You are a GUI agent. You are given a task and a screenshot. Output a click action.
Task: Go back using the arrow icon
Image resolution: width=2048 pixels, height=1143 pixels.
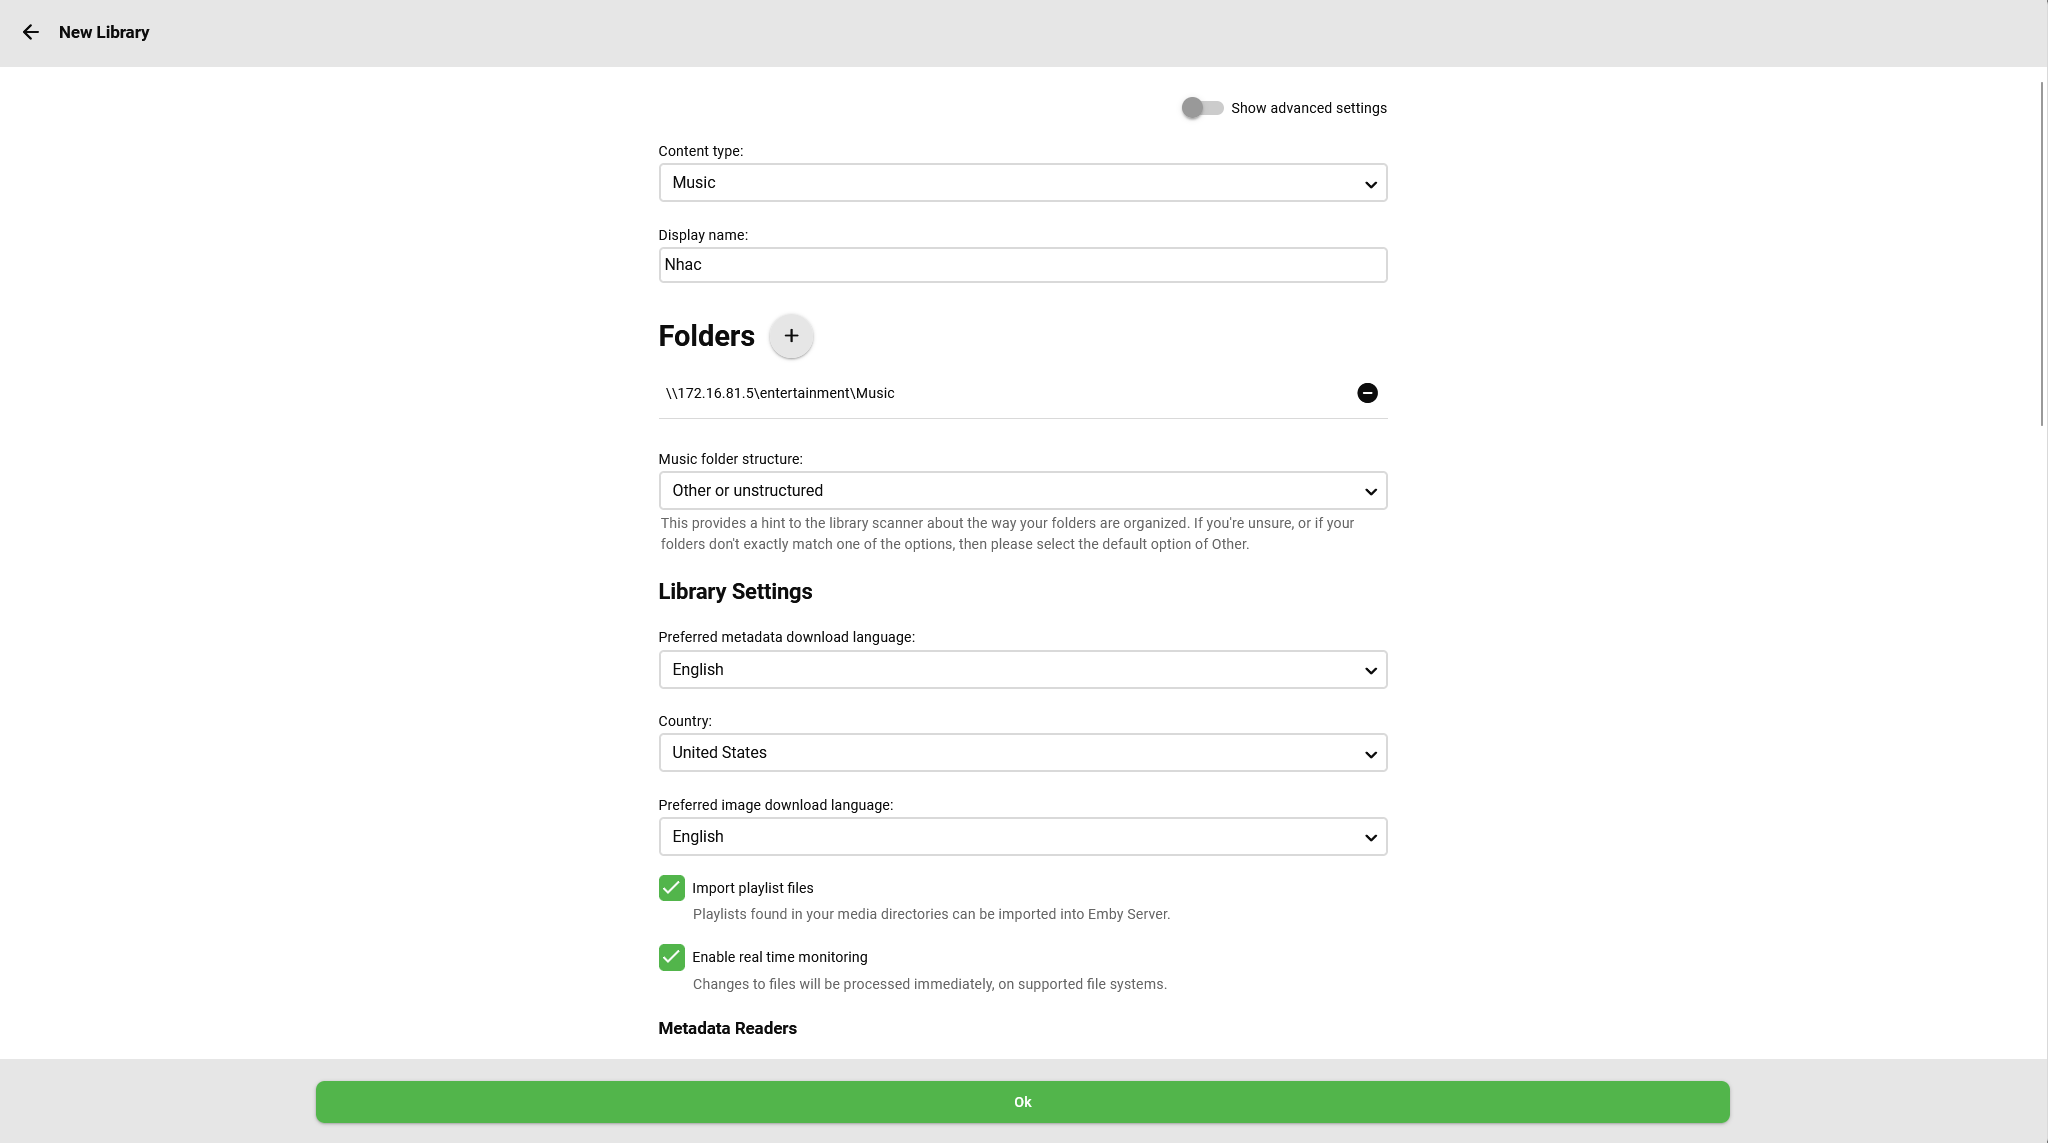31,32
